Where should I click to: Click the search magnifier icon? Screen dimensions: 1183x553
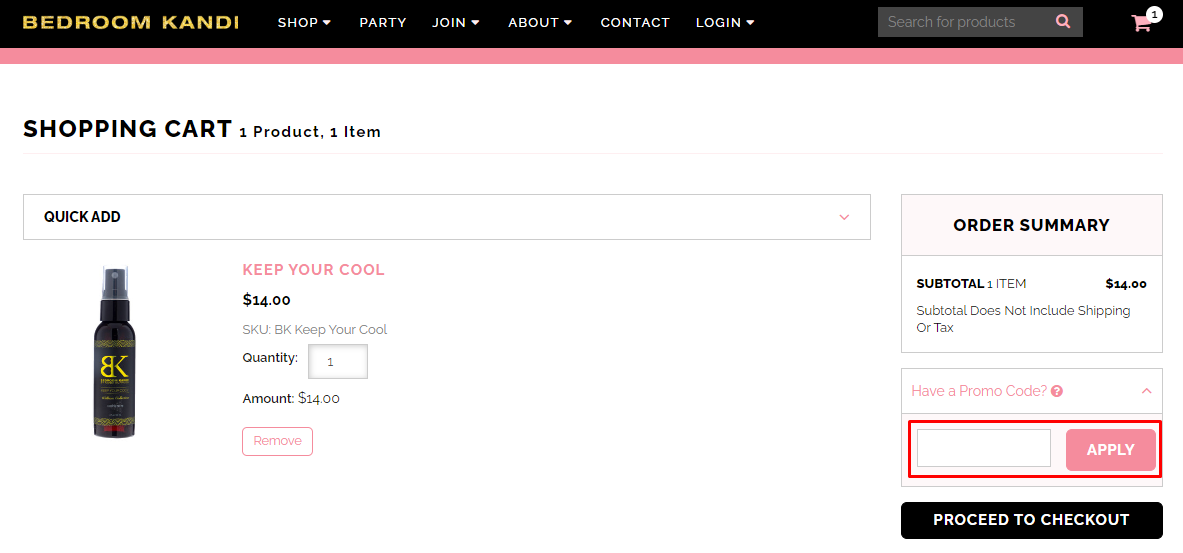click(1063, 22)
